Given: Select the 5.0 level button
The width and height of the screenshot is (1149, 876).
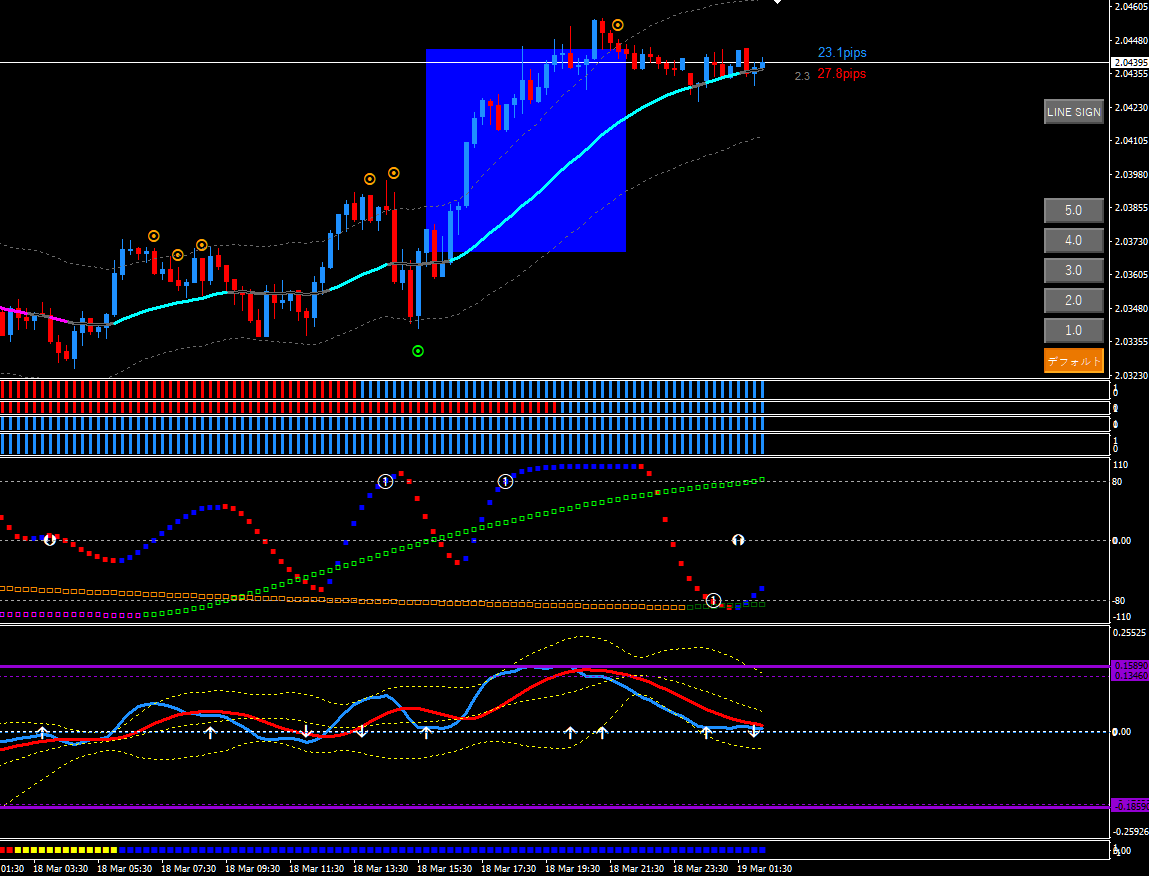Looking at the screenshot, I should pos(1073,211).
